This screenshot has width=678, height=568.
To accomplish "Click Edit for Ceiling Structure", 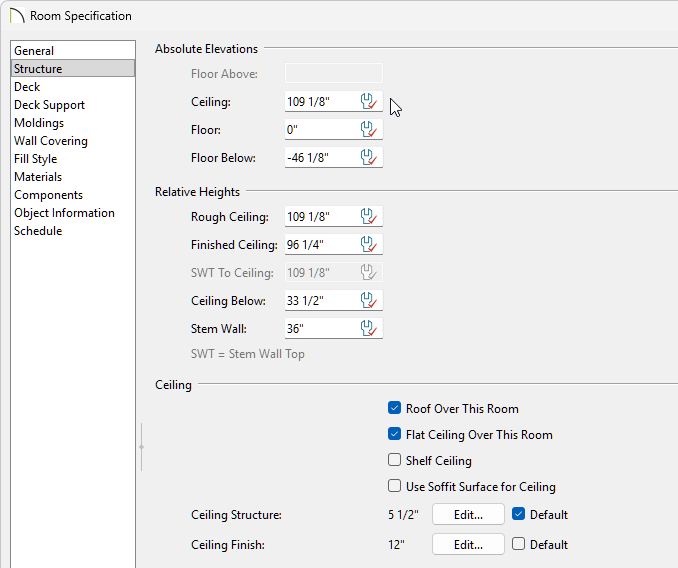I will pyautogui.click(x=468, y=514).
